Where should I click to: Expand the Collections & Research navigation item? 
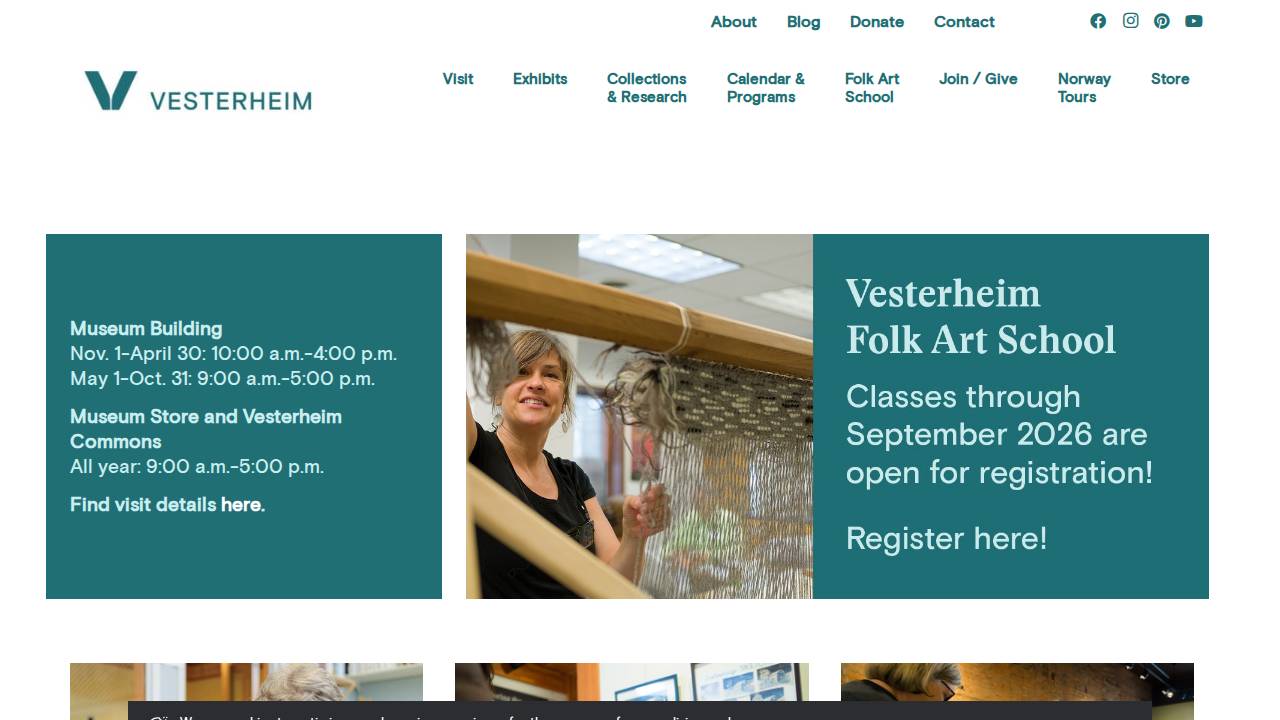(646, 88)
